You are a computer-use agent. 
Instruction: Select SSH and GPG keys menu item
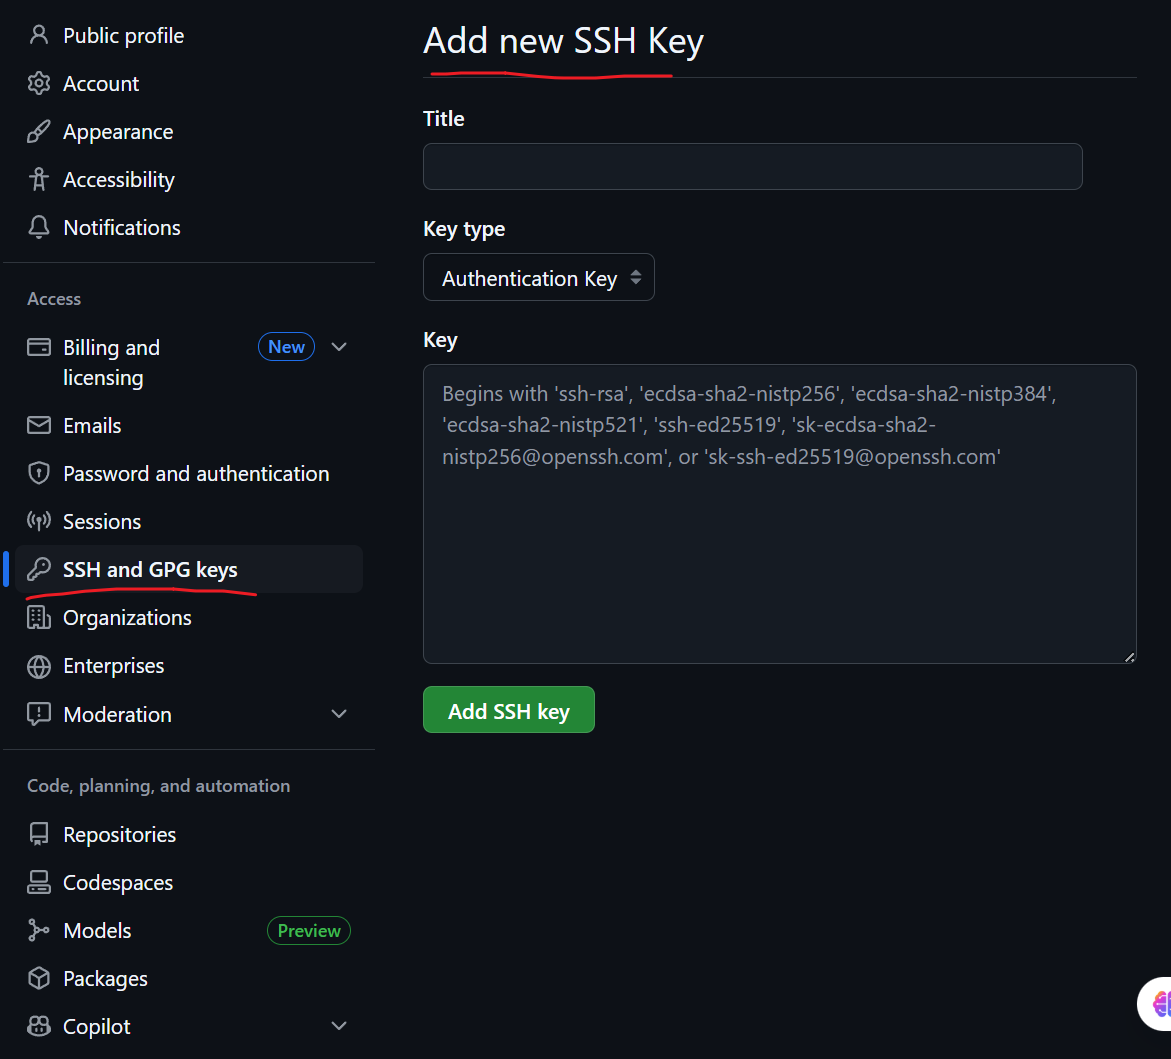tap(189, 569)
